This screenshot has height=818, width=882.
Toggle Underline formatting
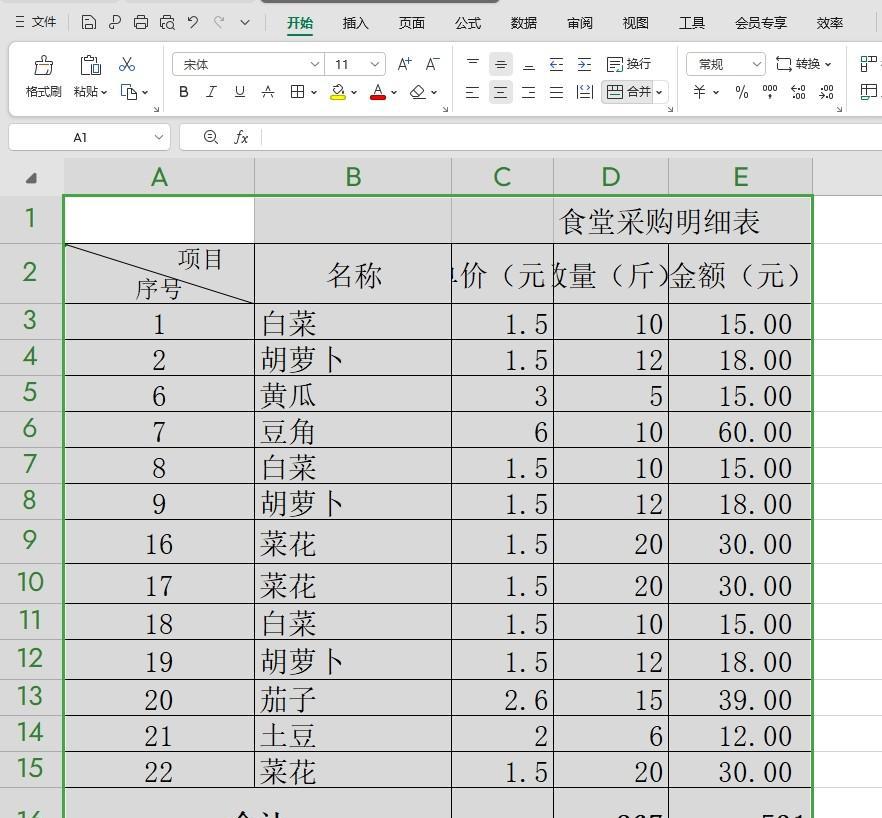pyautogui.click(x=240, y=92)
